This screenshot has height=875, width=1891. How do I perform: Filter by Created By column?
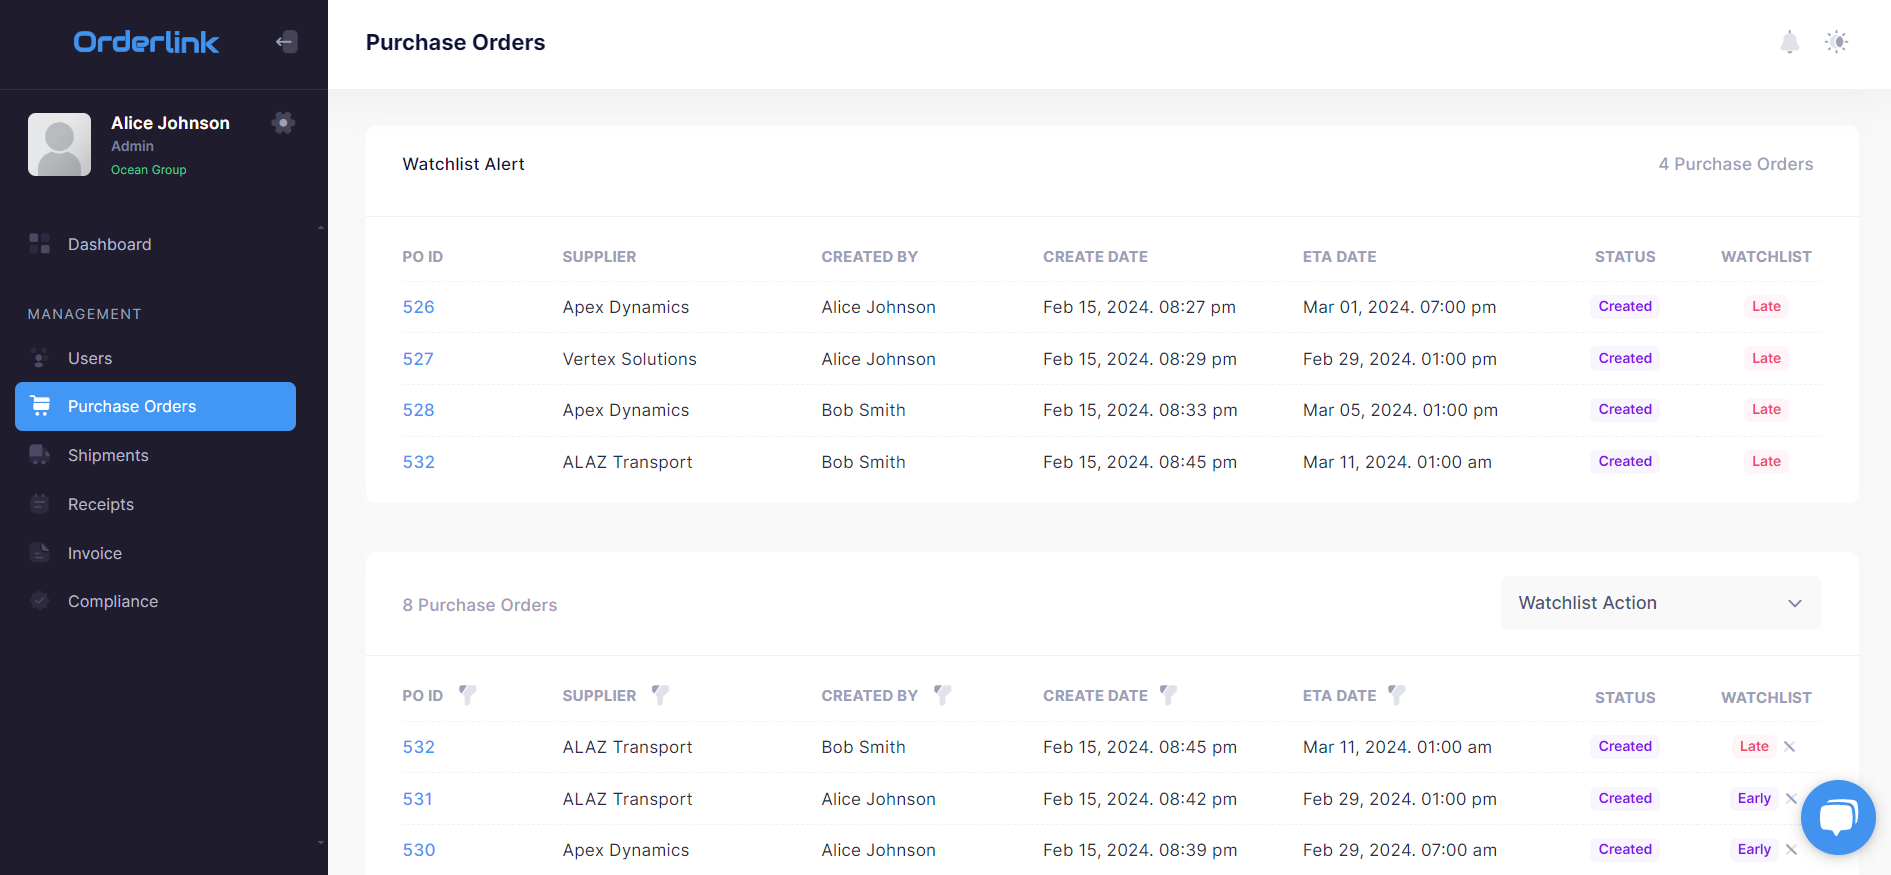point(942,694)
